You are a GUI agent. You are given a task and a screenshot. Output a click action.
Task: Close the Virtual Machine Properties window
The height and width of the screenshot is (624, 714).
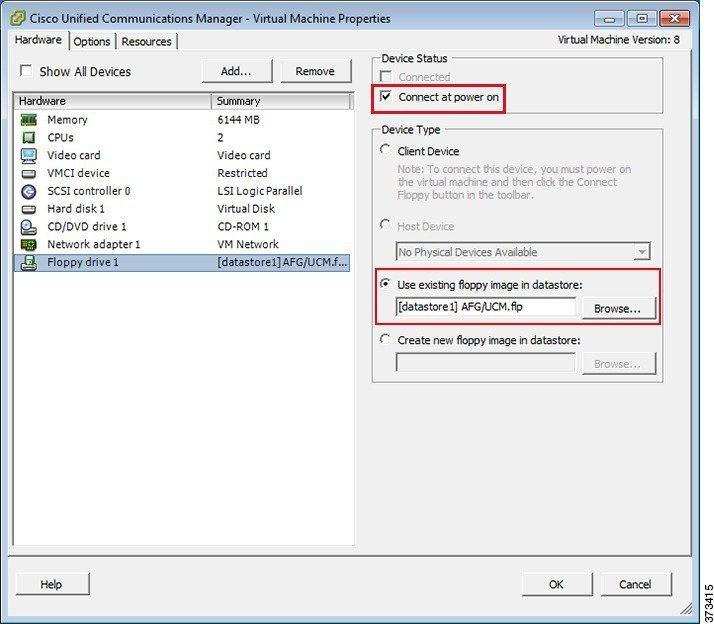point(675,19)
